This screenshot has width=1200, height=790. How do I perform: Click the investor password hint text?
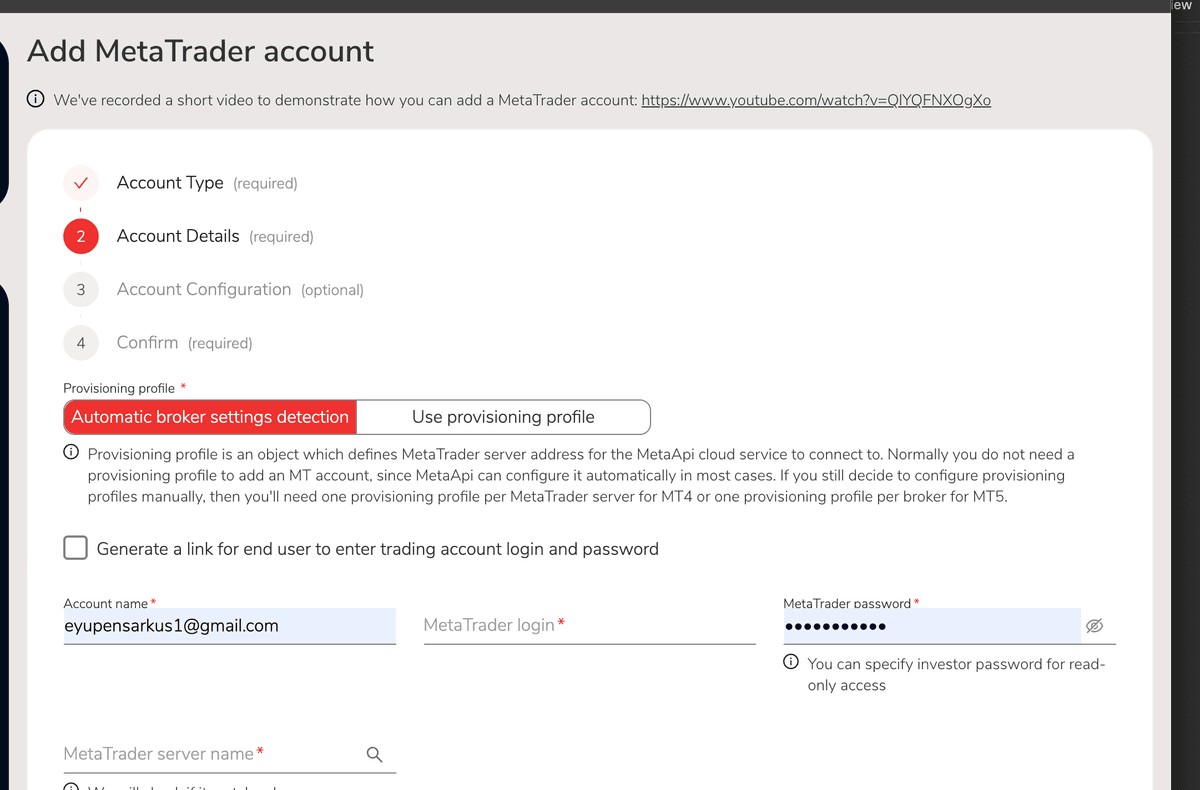point(957,674)
